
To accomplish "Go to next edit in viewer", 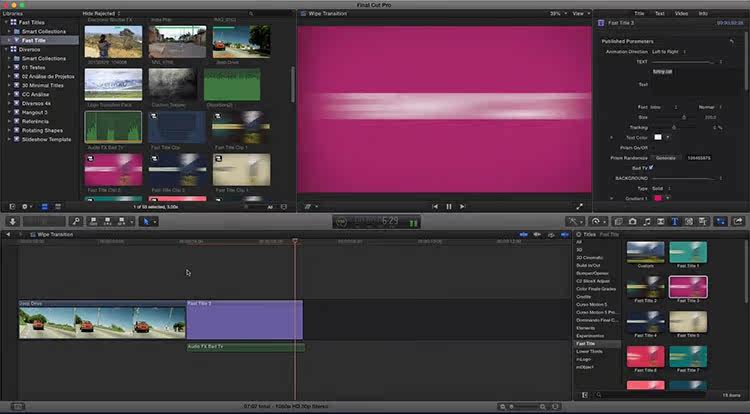I will click(x=462, y=207).
